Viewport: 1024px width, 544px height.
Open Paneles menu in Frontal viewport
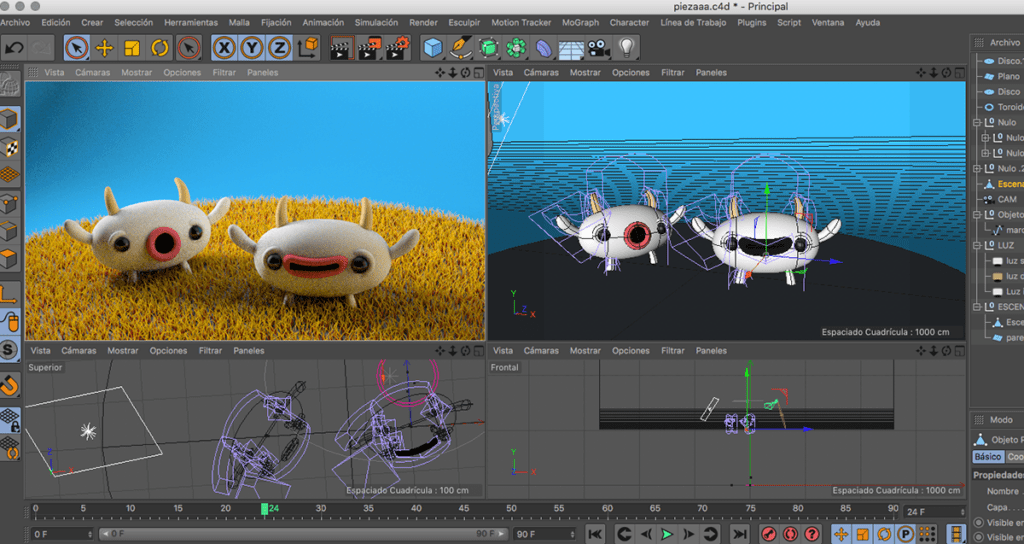711,351
